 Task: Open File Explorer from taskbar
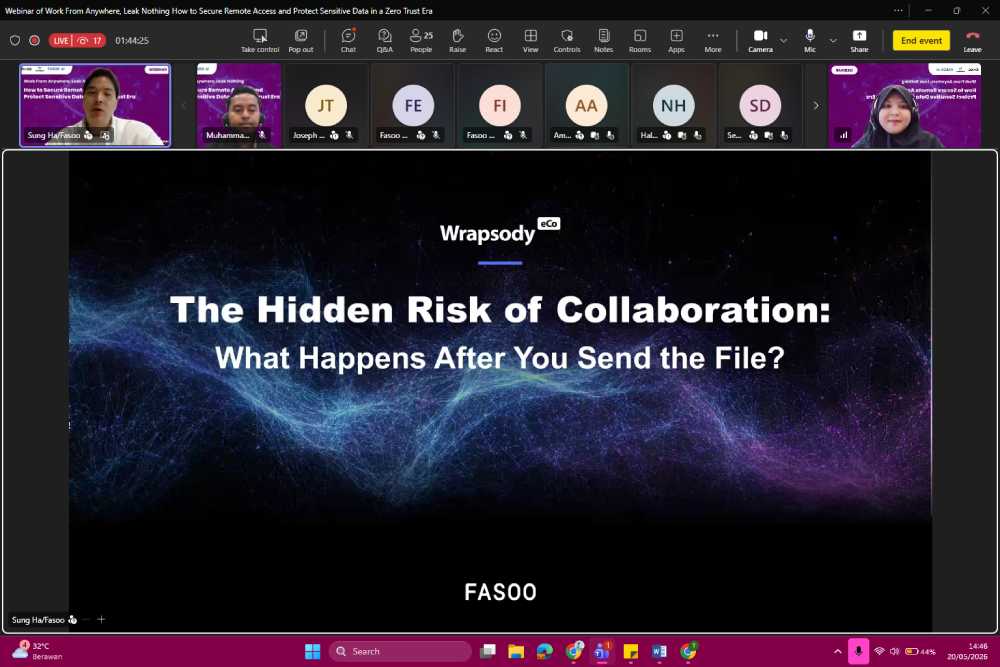click(516, 651)
